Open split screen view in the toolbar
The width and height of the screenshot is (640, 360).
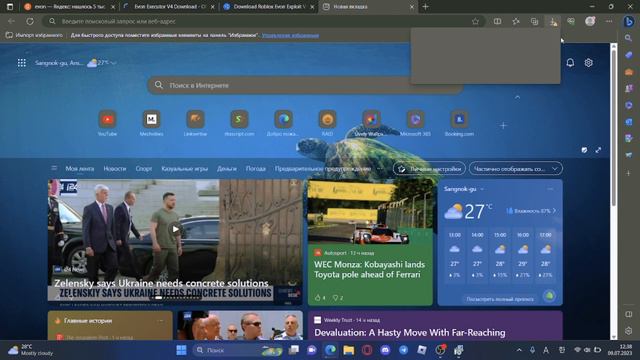497,21
